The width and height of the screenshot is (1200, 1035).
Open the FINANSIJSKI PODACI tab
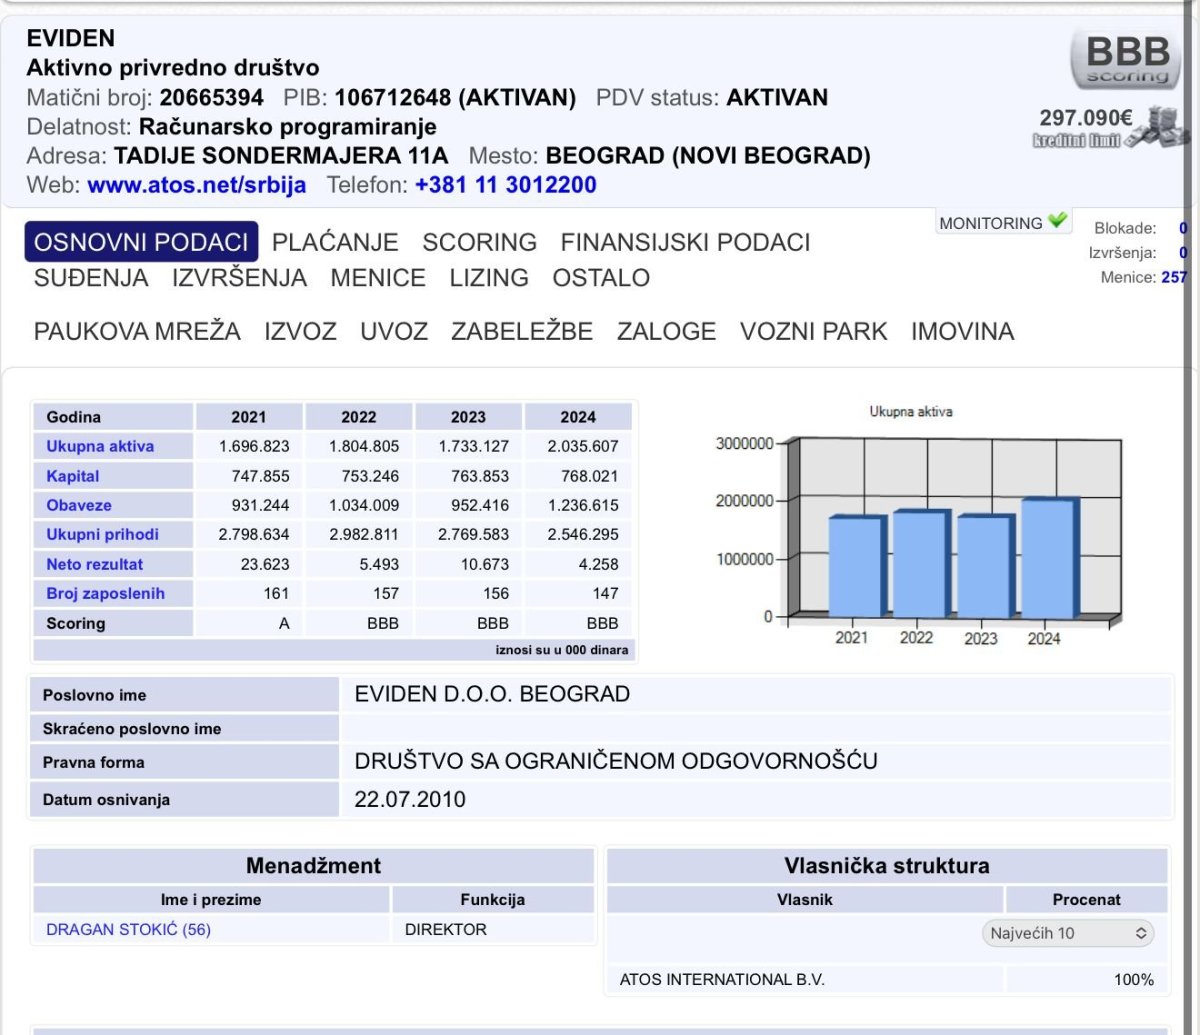(x=685, y=242)
